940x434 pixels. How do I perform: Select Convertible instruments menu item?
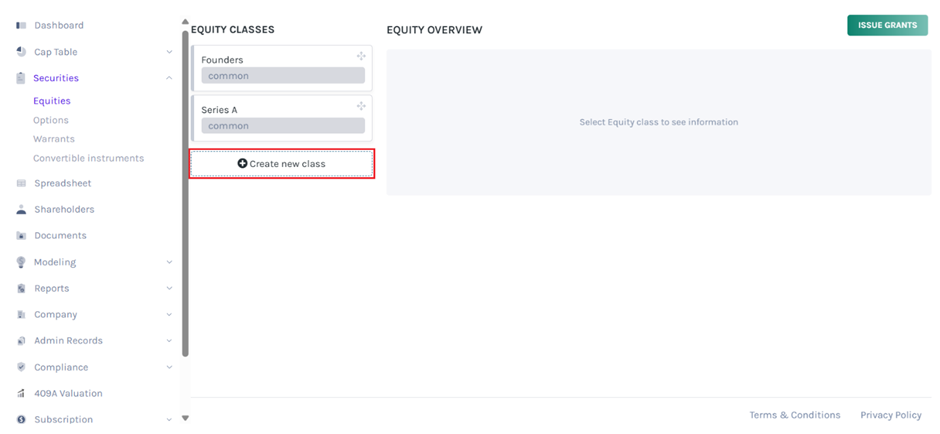click(x=88, y=158)
